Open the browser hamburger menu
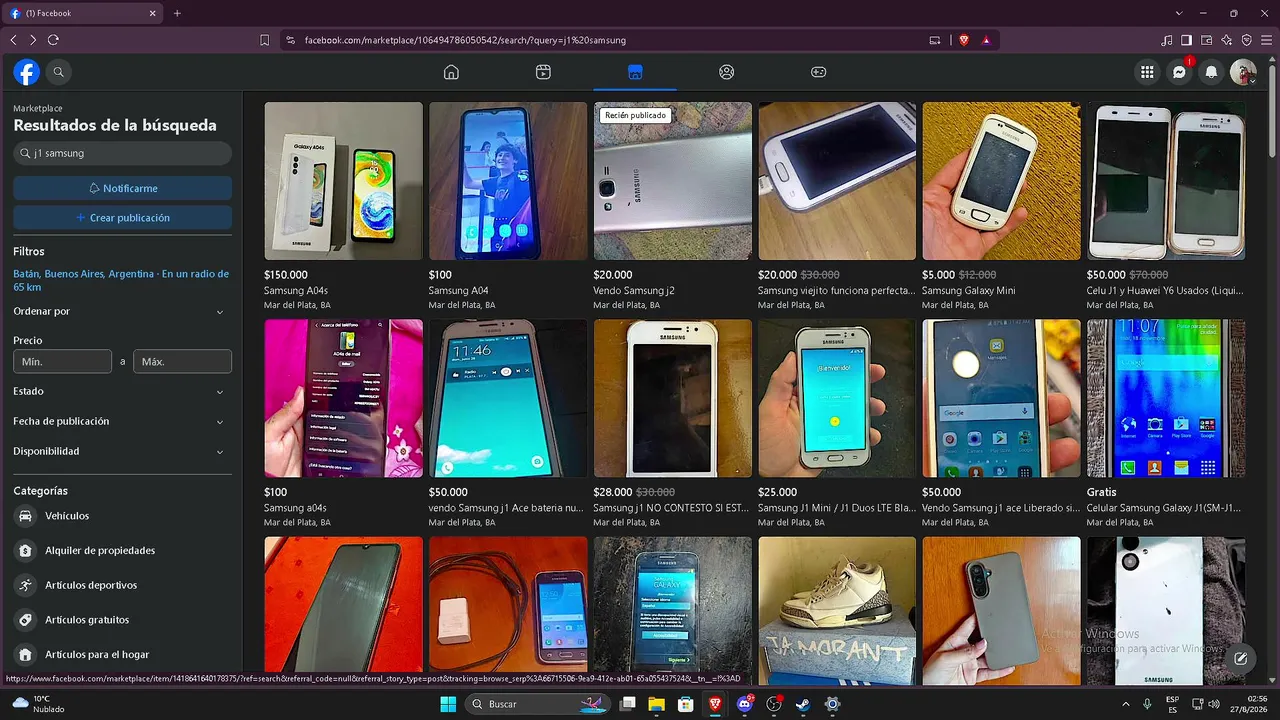The width and height of the screenshot is (1280, 720). 1266,40
